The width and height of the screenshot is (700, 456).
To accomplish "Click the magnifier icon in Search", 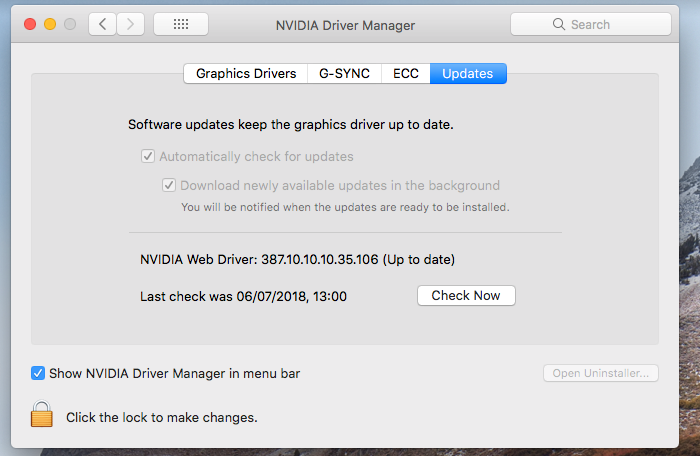I will pos(558,24).
